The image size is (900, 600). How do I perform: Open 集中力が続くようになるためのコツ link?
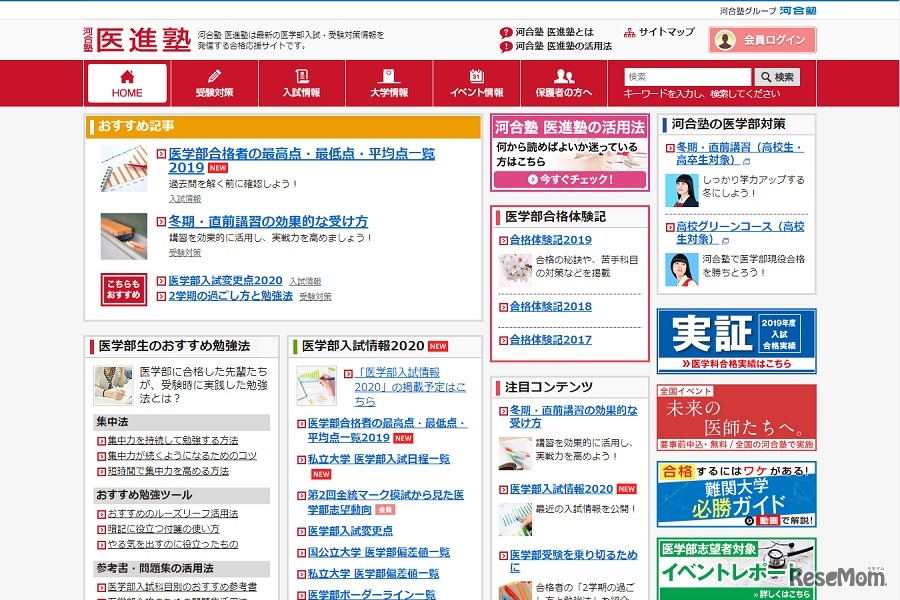(182, 456)
